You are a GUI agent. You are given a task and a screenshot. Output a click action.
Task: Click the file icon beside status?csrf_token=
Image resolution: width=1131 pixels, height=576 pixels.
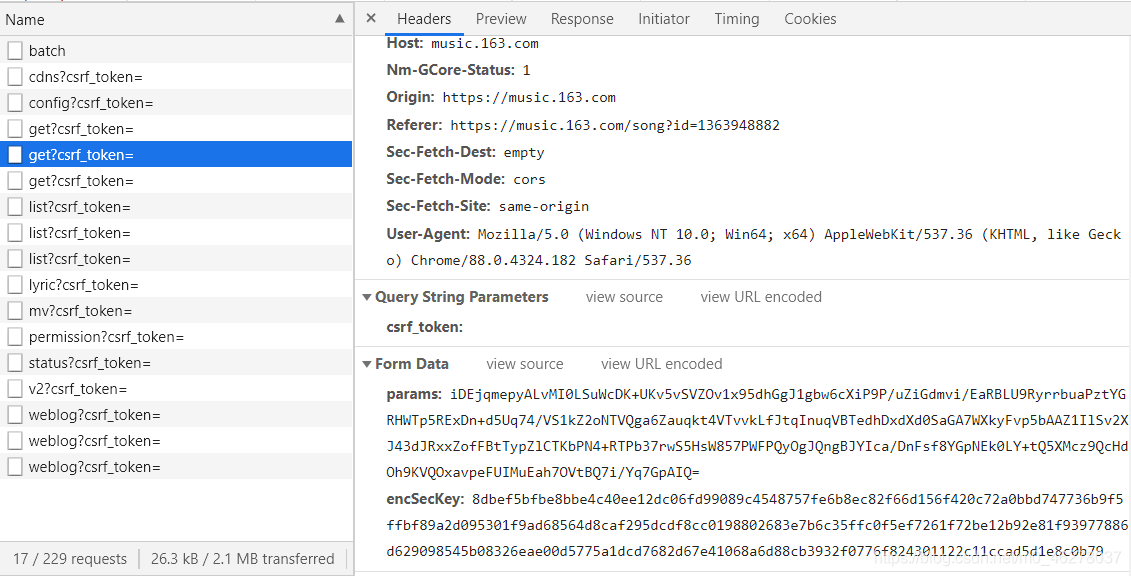[14, 363]
